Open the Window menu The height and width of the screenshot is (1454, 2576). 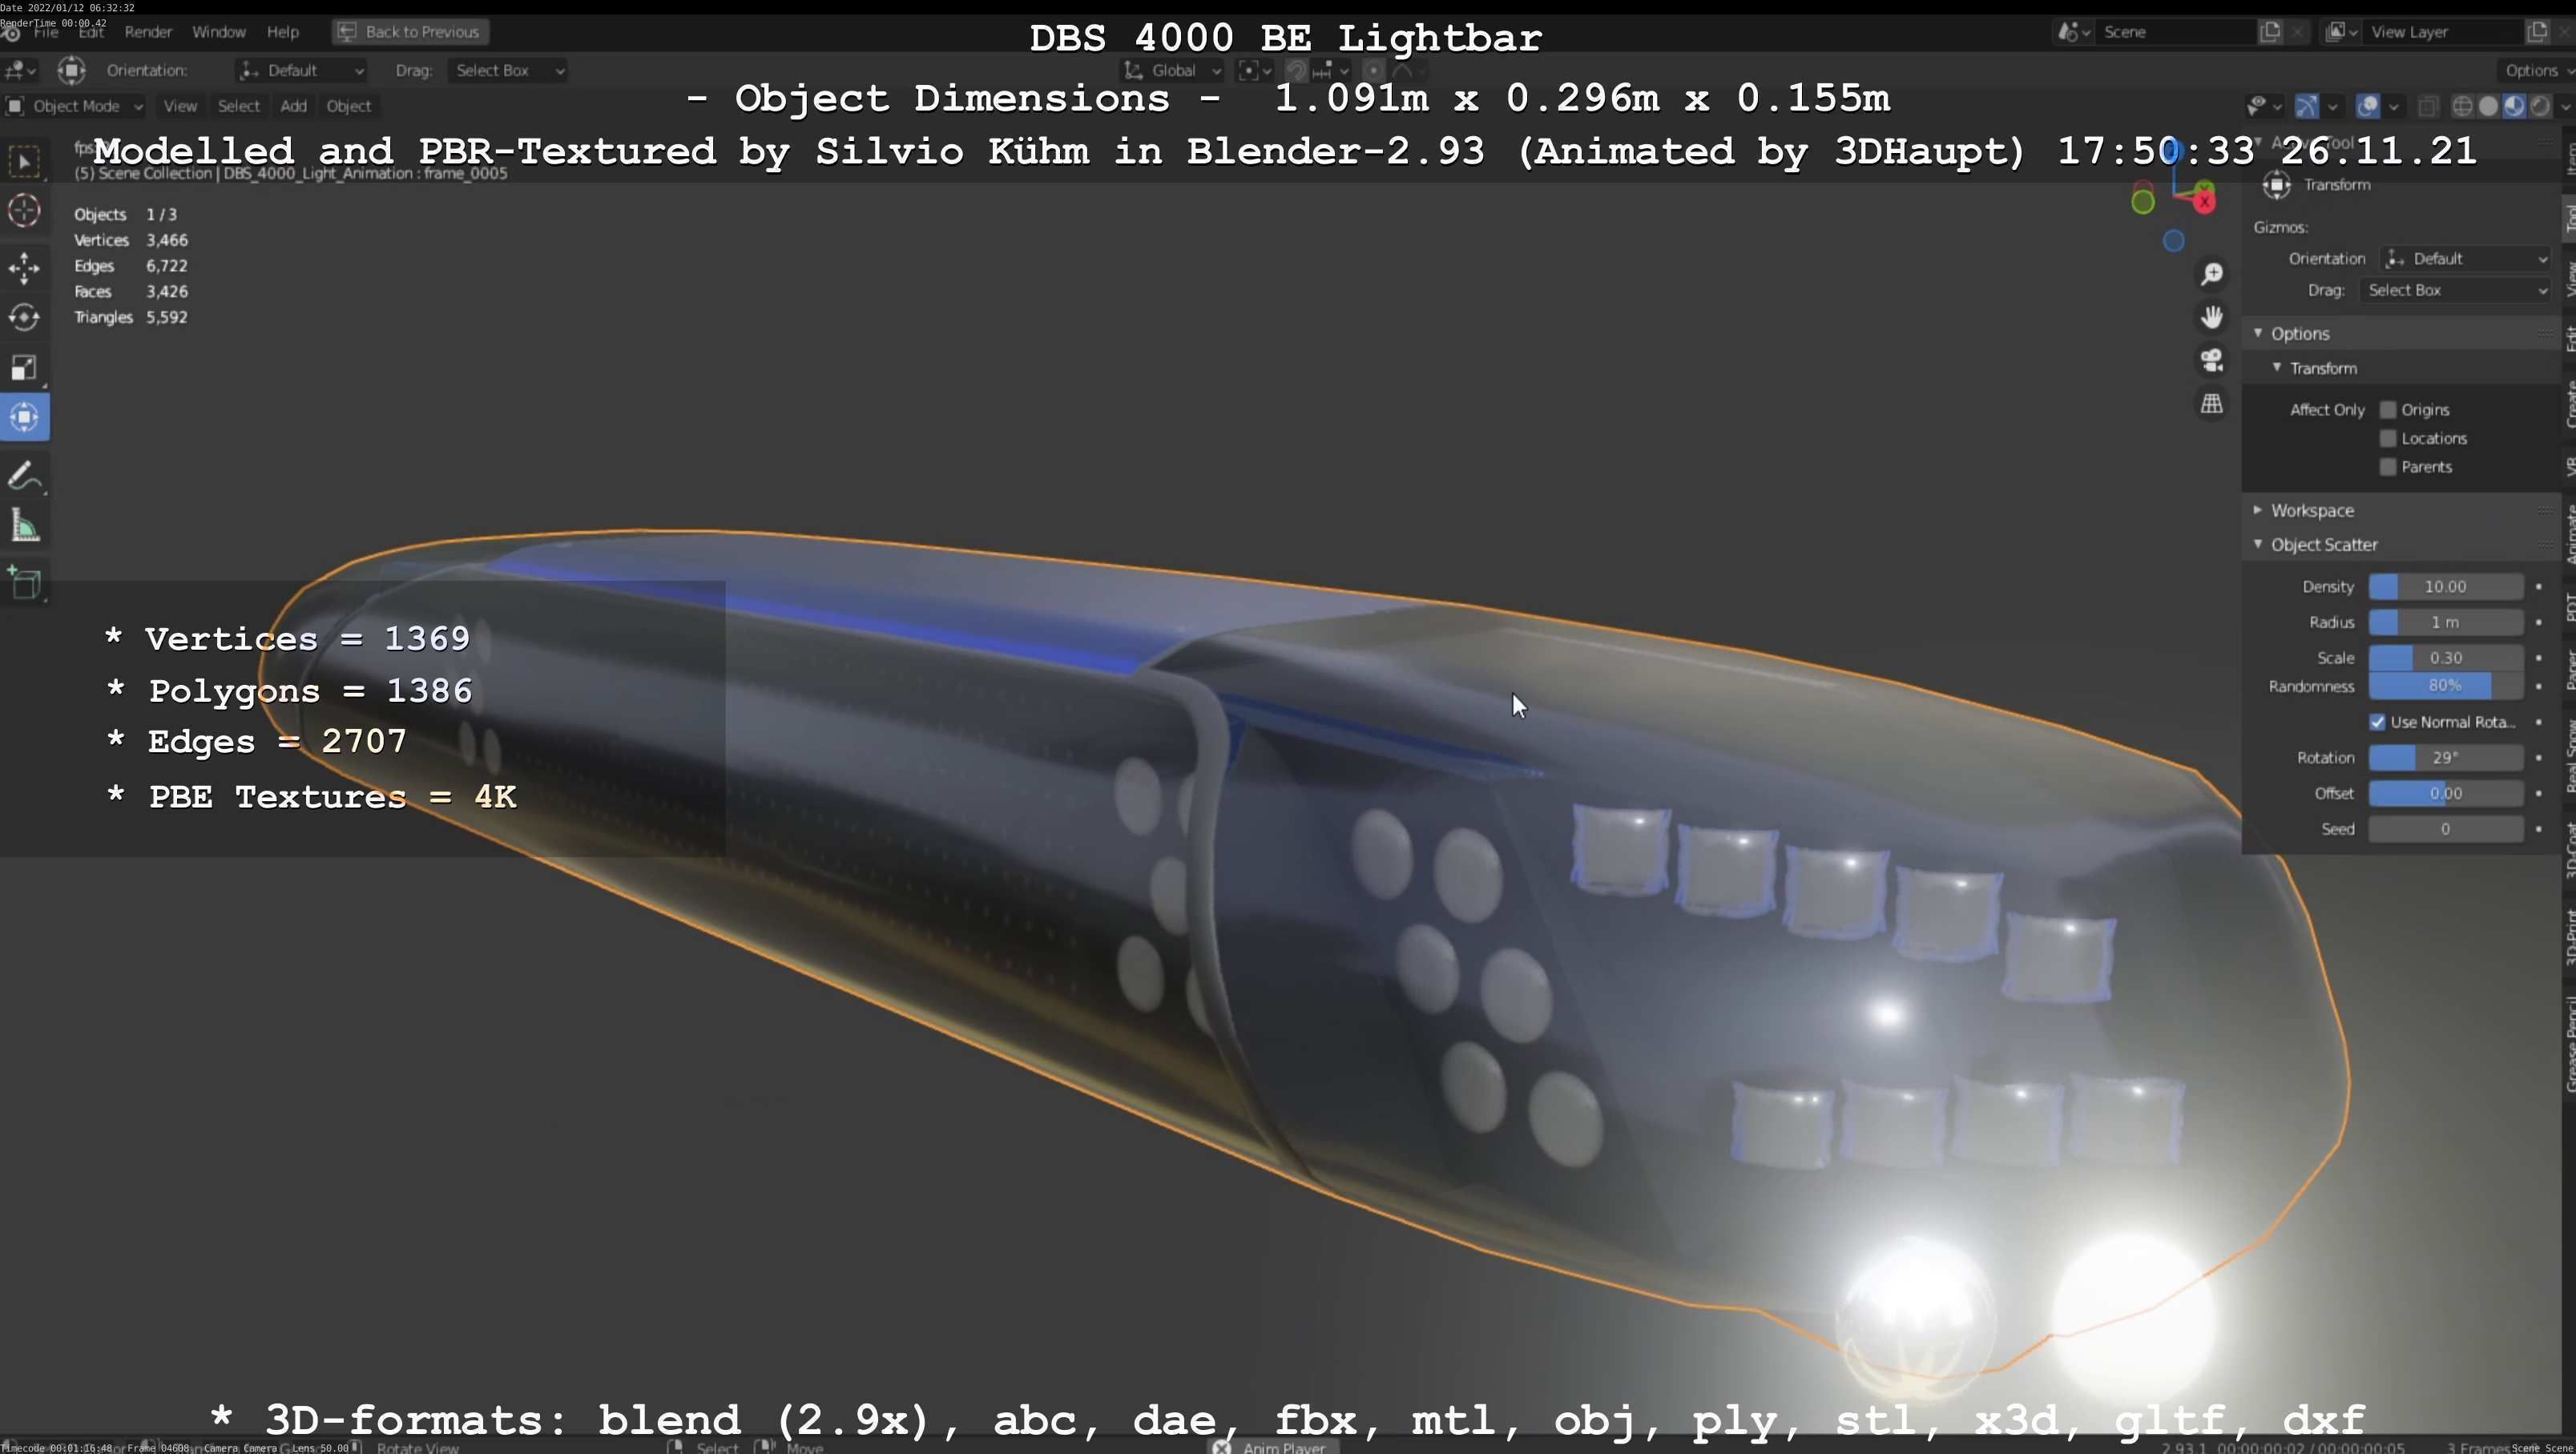(x=218, y=32)
